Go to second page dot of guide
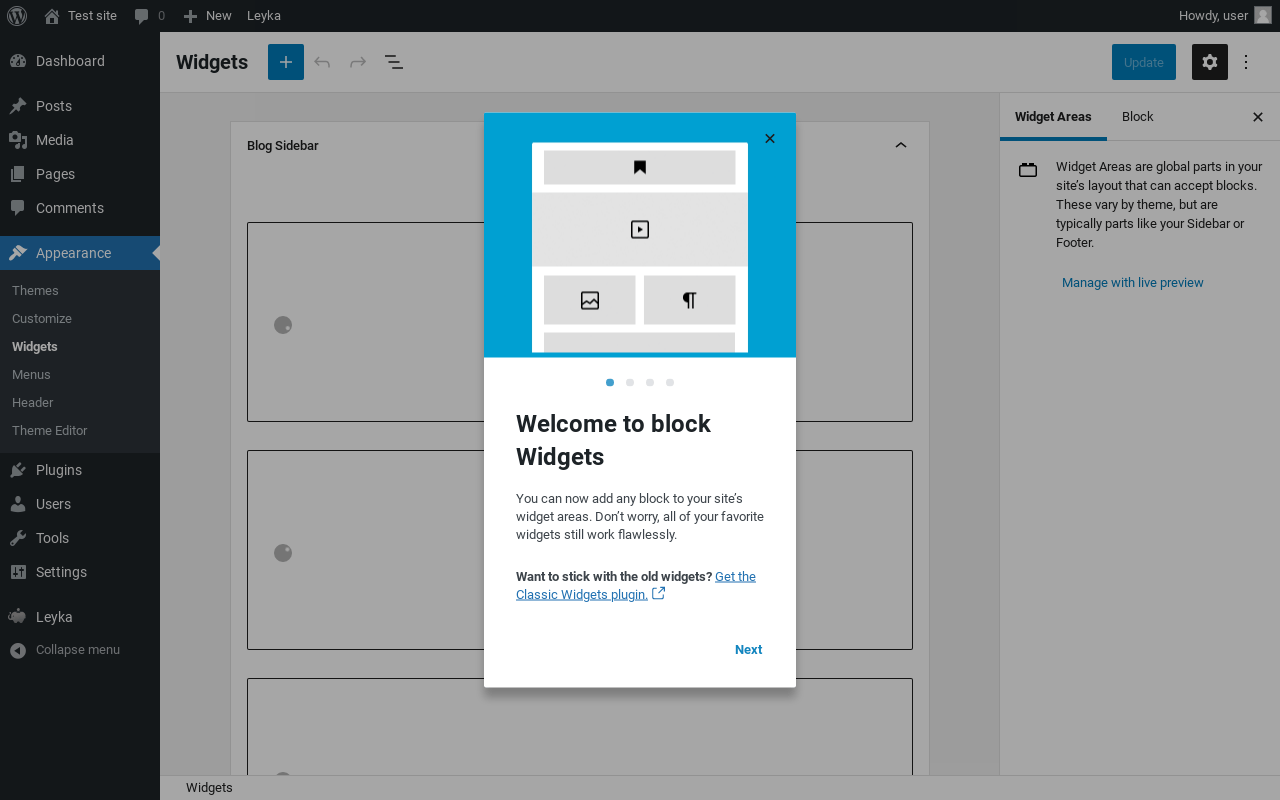The height and width of the screenshot is (800, 1280). tap(630, 382)
